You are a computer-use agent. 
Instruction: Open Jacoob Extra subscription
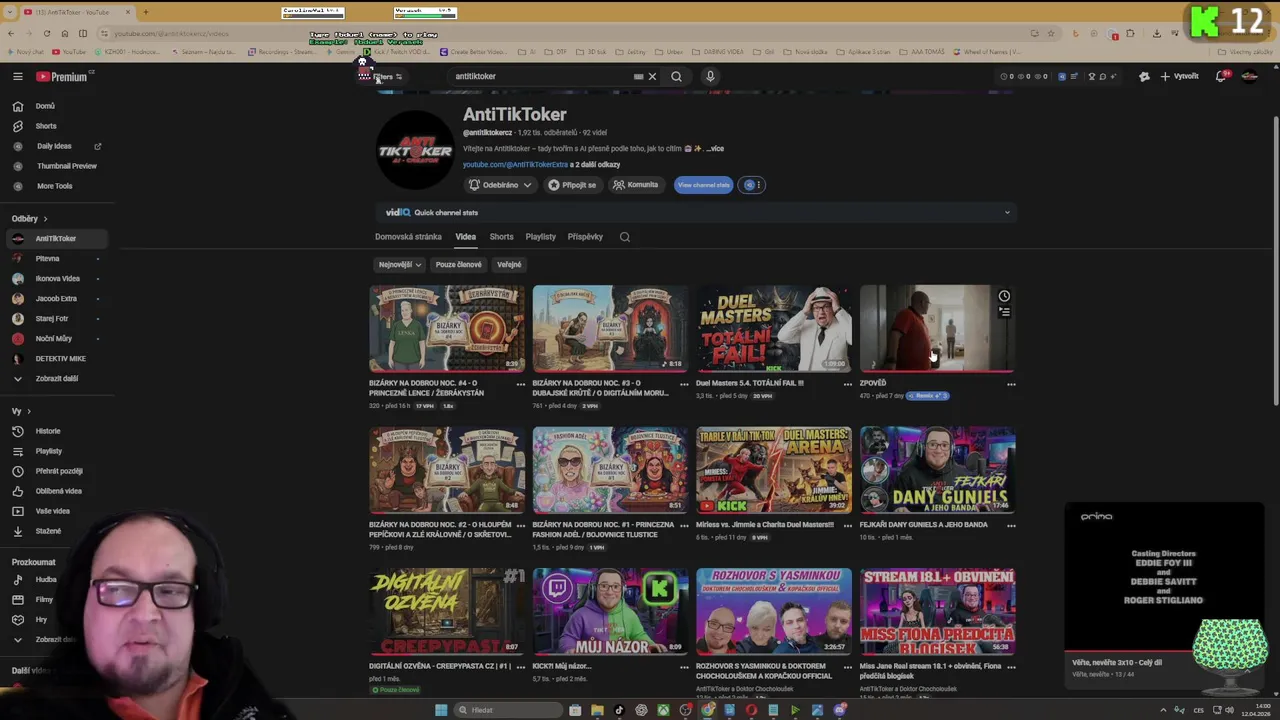(56, 298)
